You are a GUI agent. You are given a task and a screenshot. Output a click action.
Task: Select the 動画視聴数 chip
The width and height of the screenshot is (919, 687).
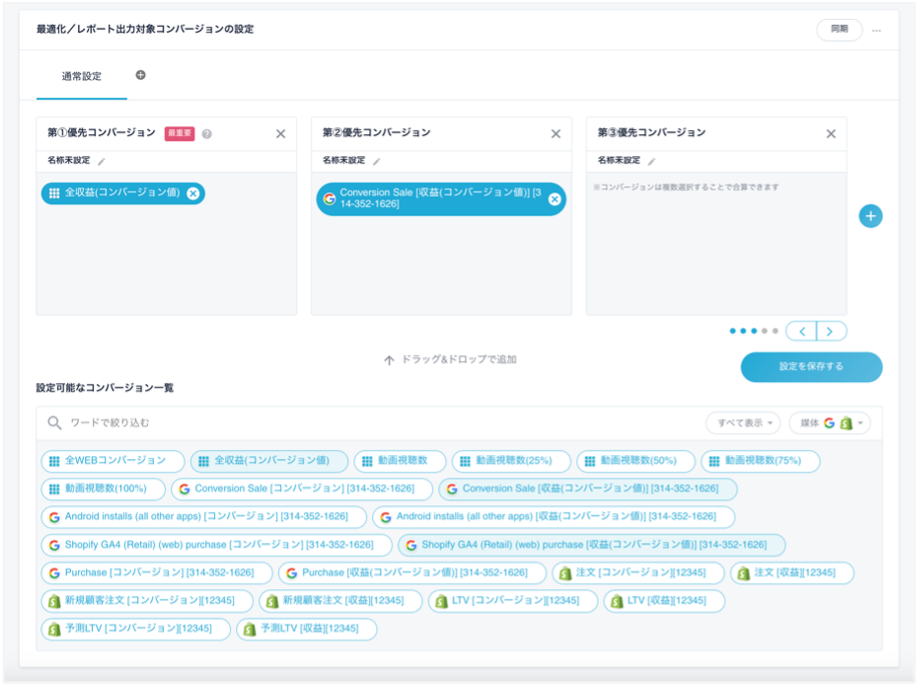(x=400, y=461)
